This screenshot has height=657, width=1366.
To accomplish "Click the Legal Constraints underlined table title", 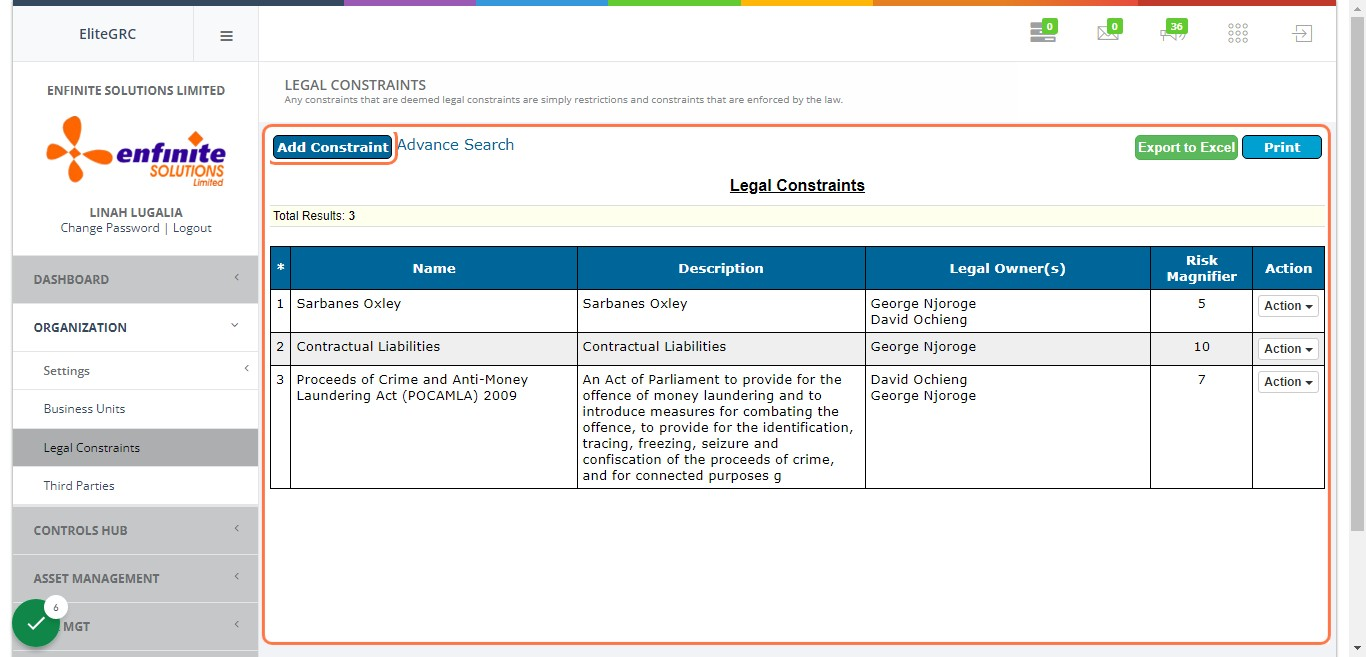I will coord(797,185).
